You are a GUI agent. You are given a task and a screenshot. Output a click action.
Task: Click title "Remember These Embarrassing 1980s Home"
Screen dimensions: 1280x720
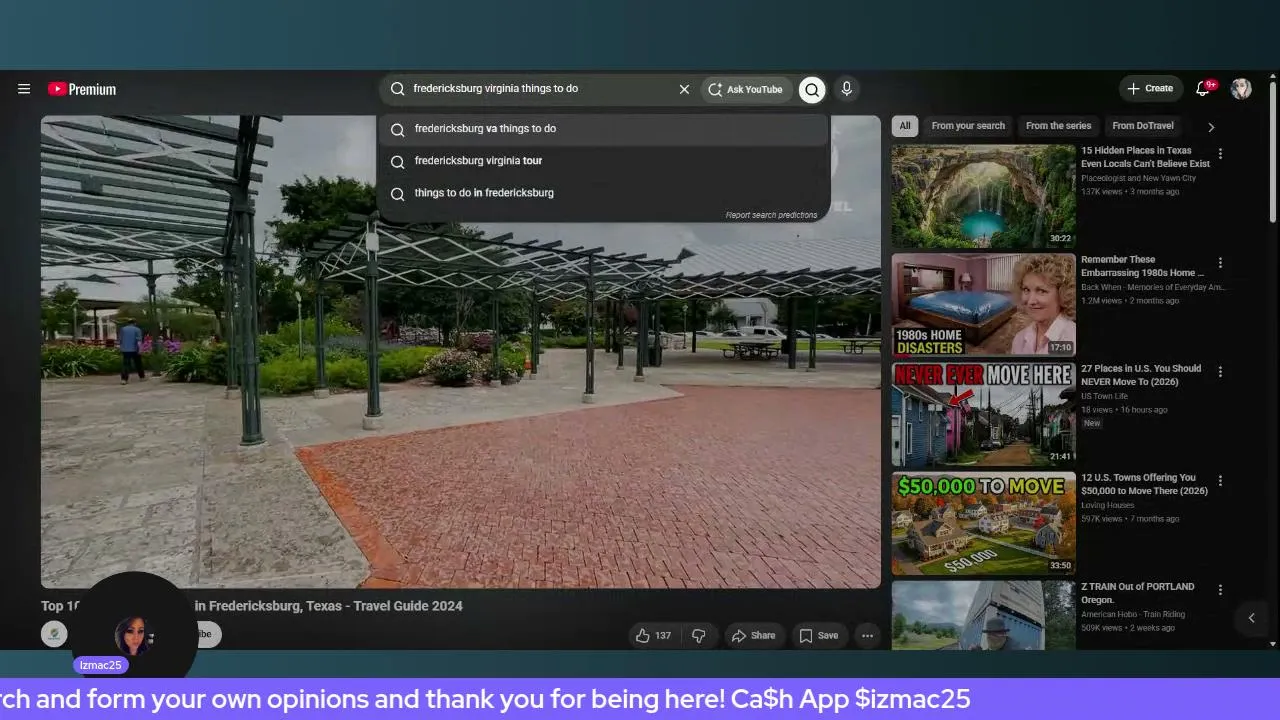(x=1142, y=266)
